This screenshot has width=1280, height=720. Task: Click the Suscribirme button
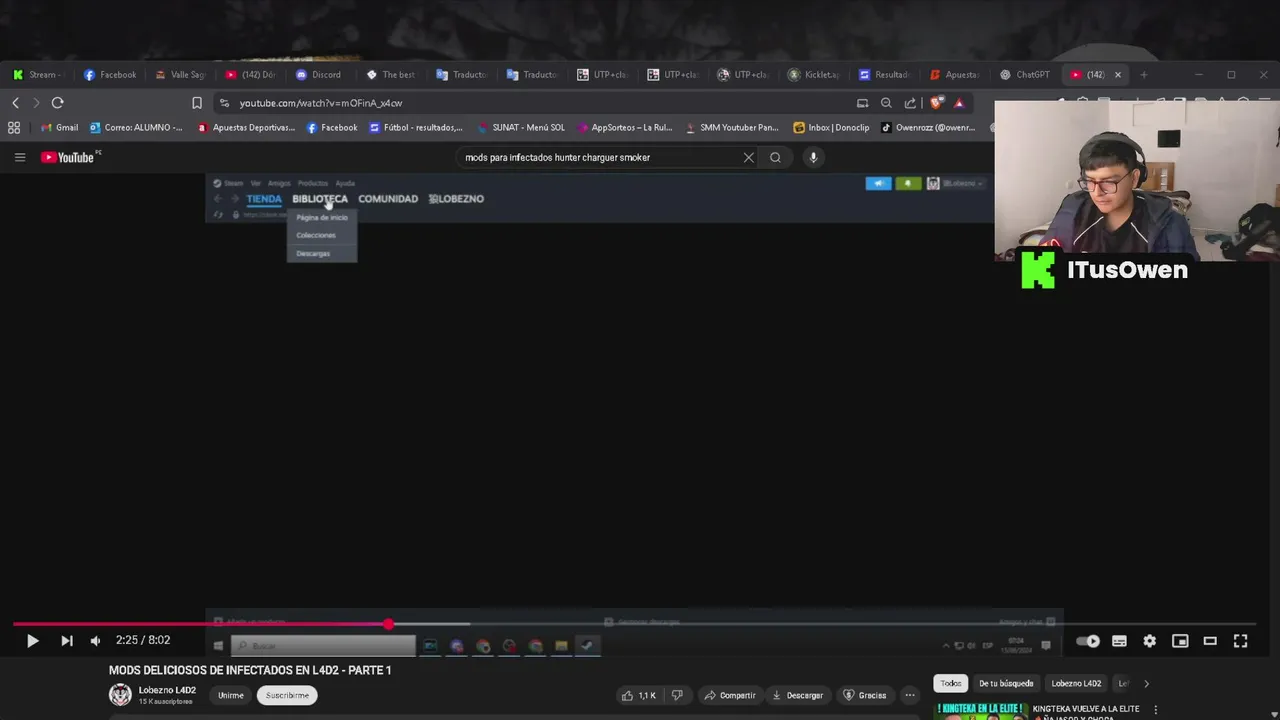287,695
